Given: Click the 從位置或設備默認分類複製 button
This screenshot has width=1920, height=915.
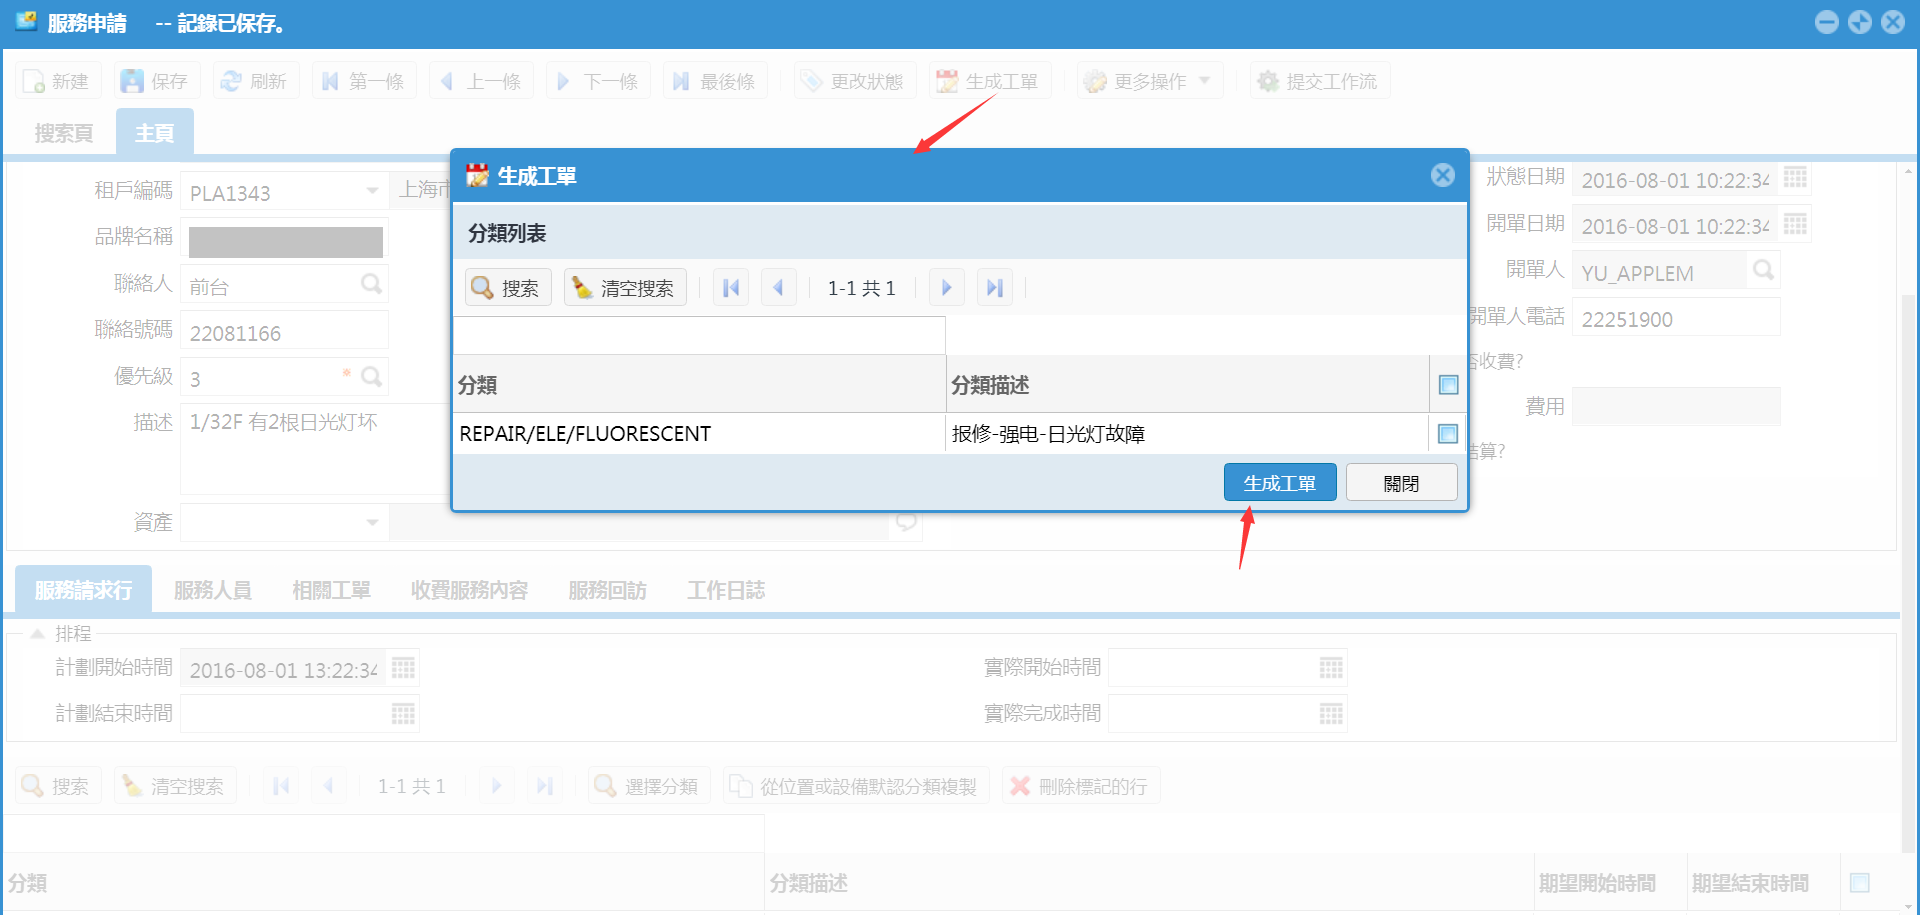Looking at the screenshot, I should click(x=856, y=786).
